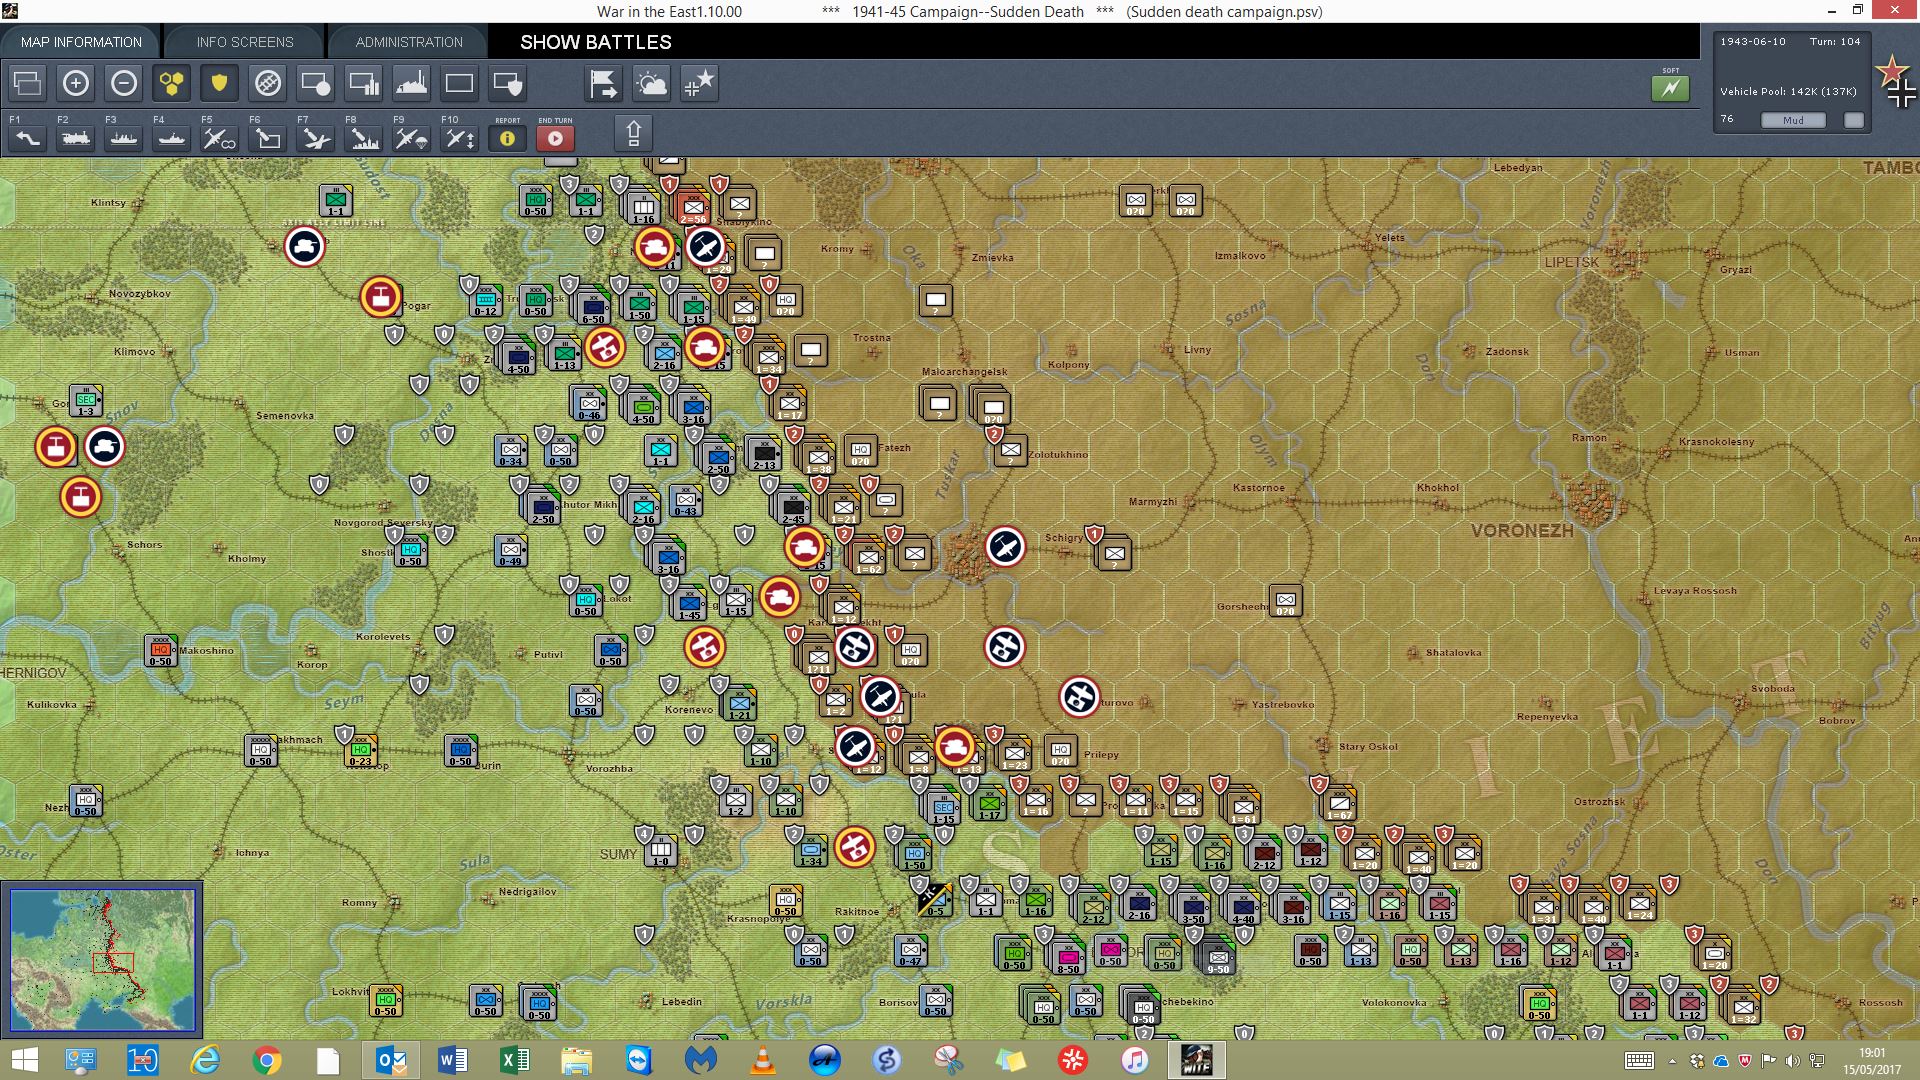The image size is (1920, 1080).
Task: Select the F8 bomb city mode icon
Action: point(364,137)
